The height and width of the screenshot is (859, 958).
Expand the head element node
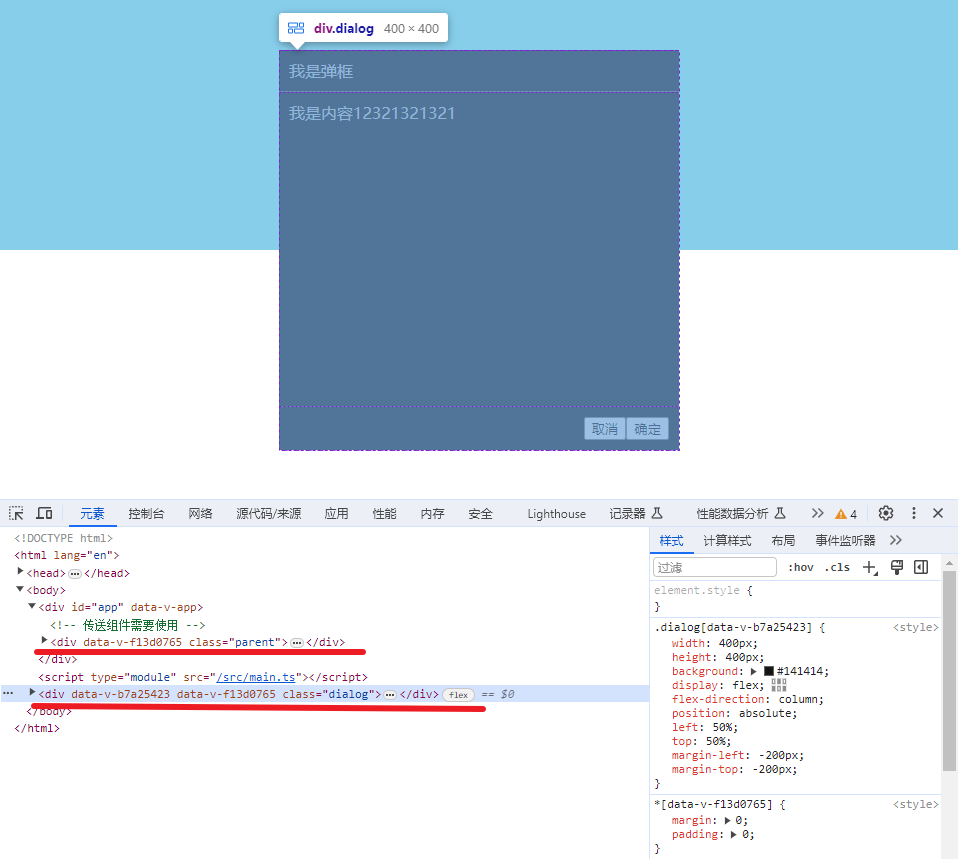20,572
